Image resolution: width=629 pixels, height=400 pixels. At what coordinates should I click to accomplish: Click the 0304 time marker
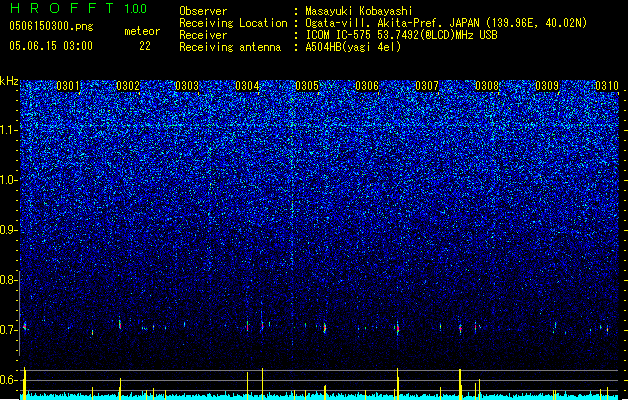[248, 86]
